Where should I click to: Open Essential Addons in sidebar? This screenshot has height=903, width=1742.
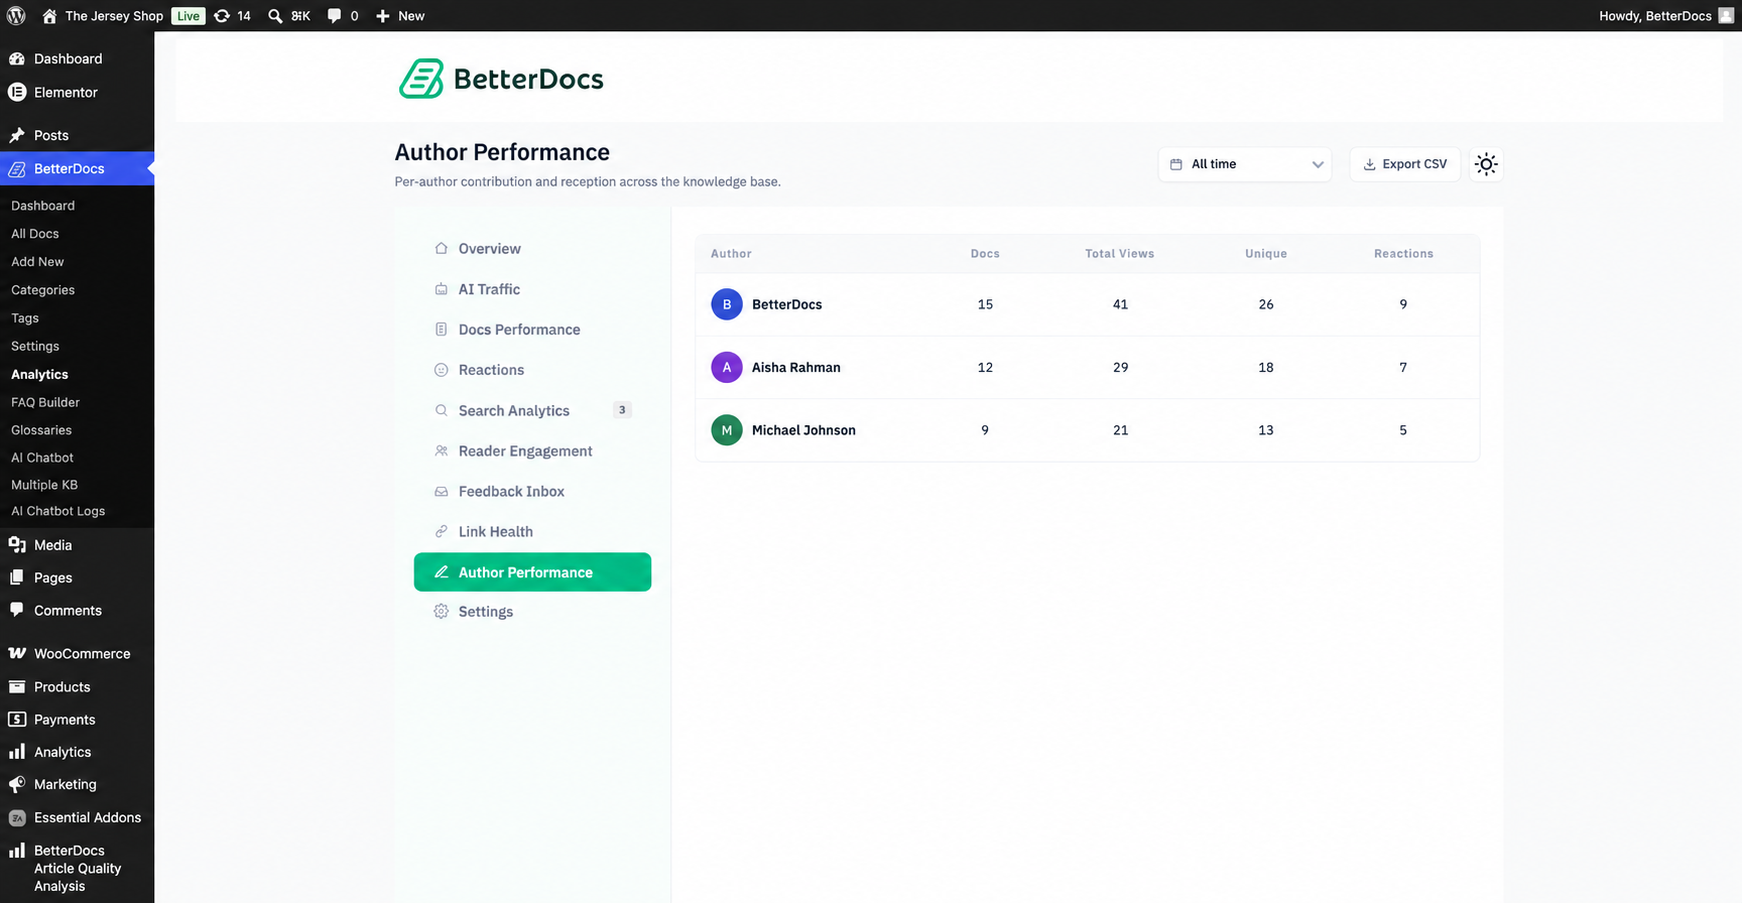[x=77, y=817]
